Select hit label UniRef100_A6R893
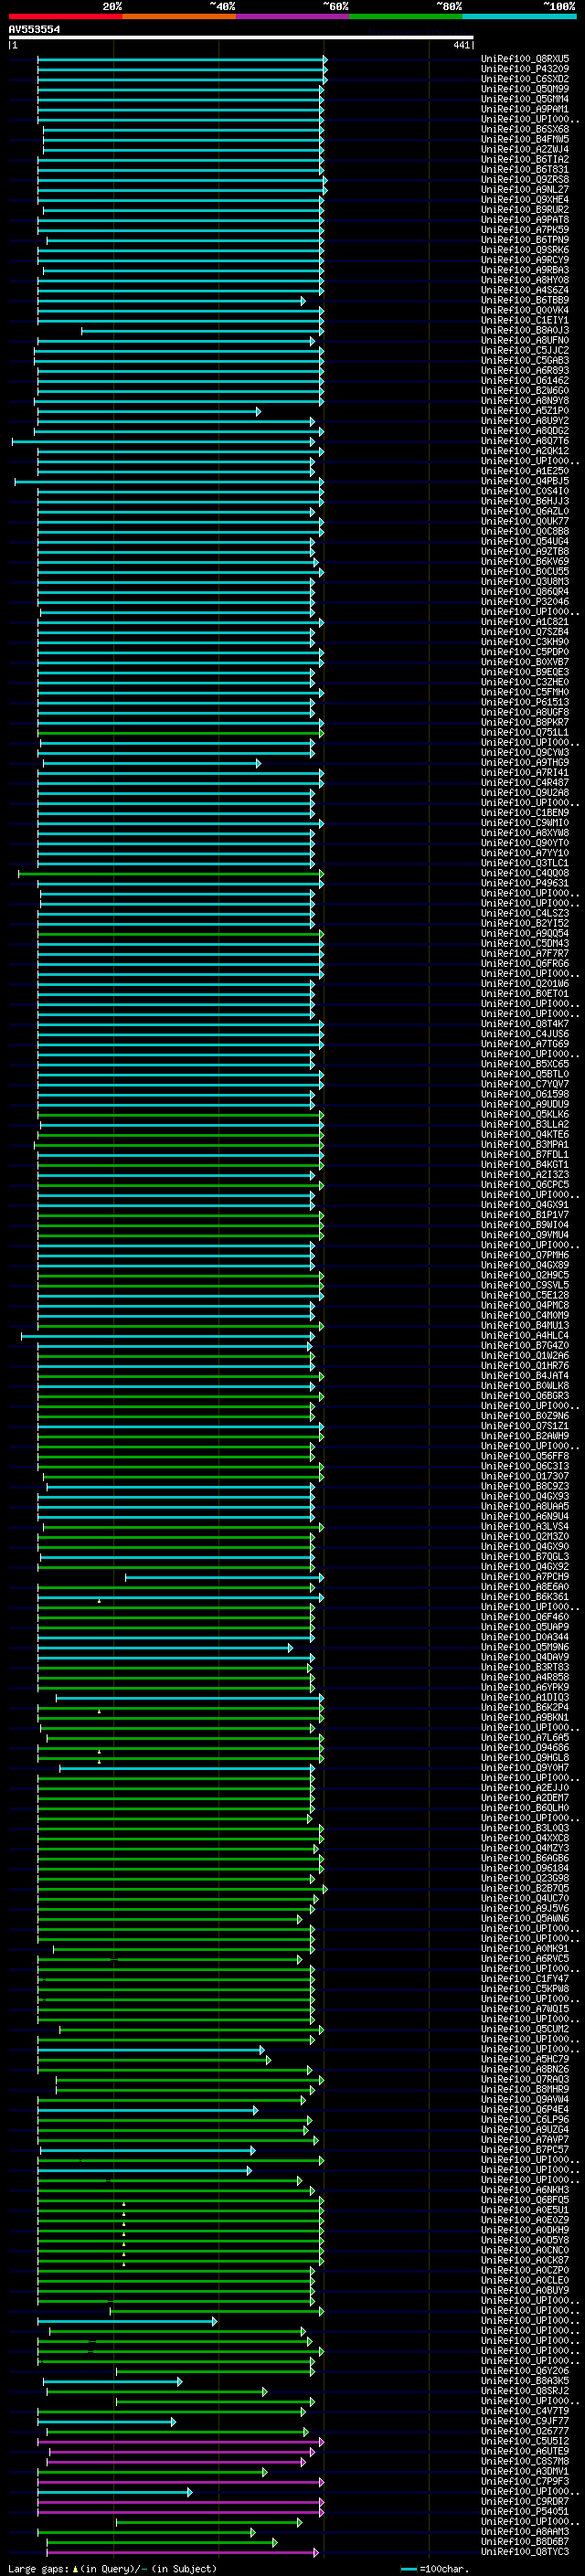The image size is (585, 2576). coord(525,371)
